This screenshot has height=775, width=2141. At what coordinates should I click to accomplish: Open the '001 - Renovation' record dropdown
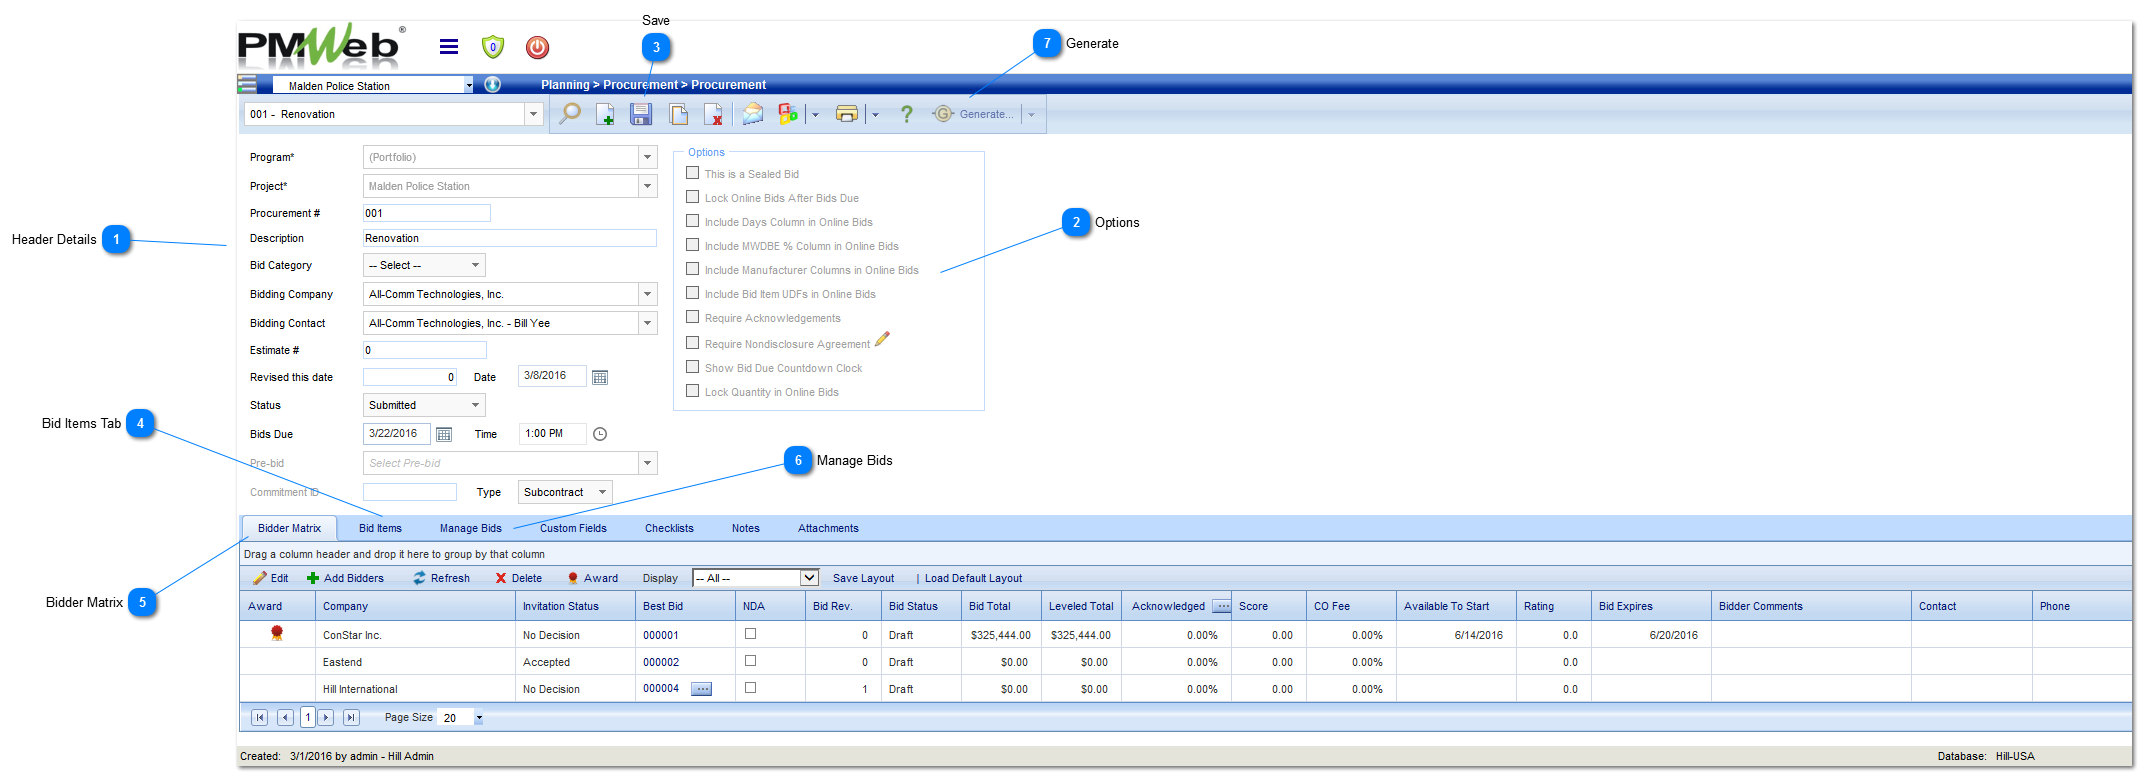click(x=533, y=114)
